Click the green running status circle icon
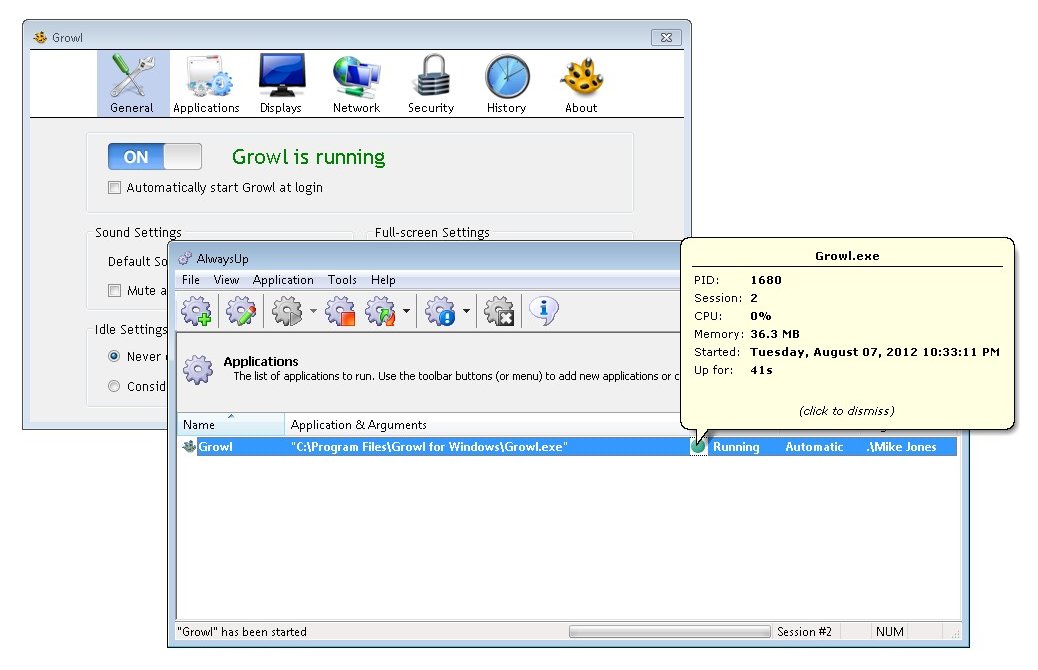Screen dimensions: 1038x670 pos(698,447)
